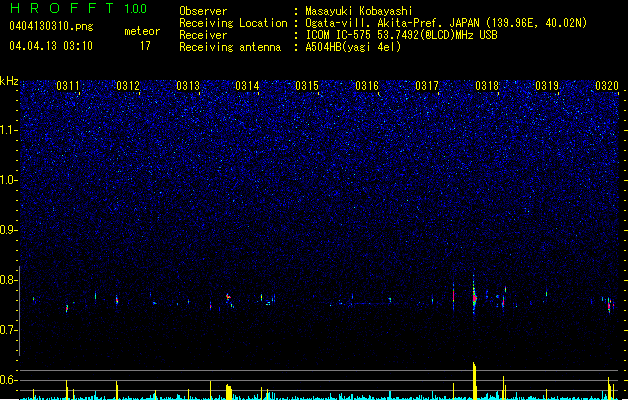Screen dimensions: 629x400
Task: Click the 'Receiving antenna' label
Action: 230,47
